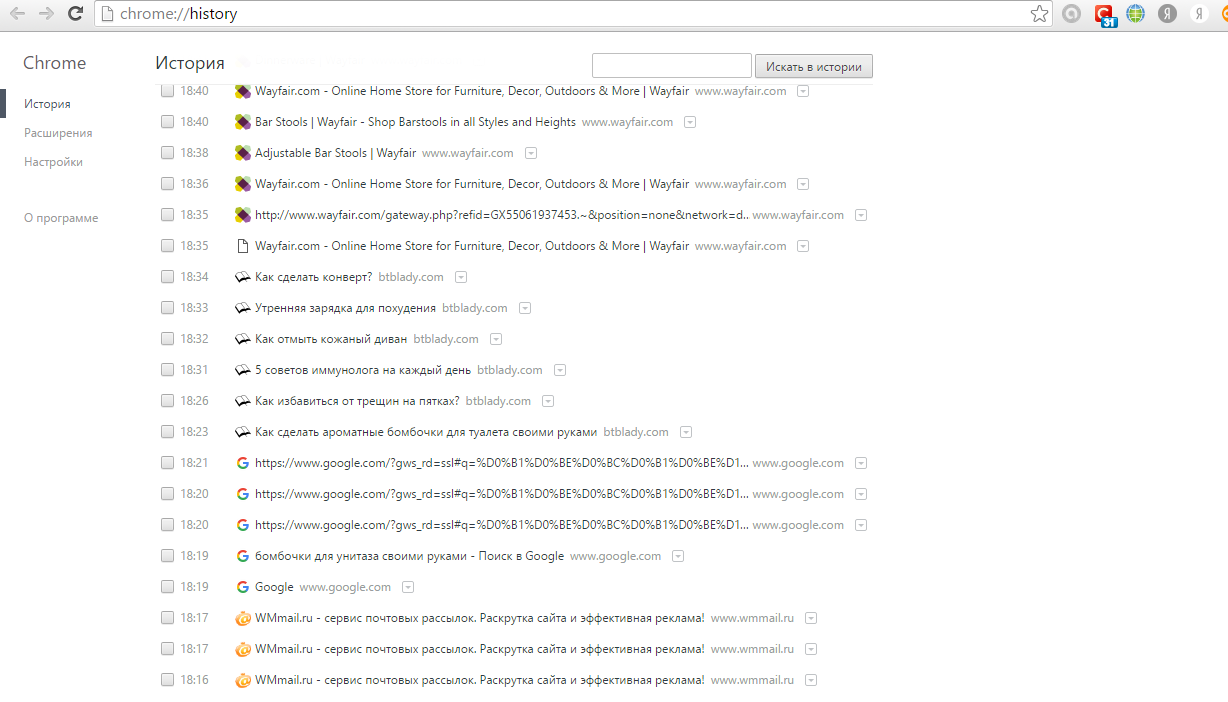Image resolution: width=1228 pixels, height=702 pixels.
Task: Click the white Я extension icon
Action: pos(1198,14)
